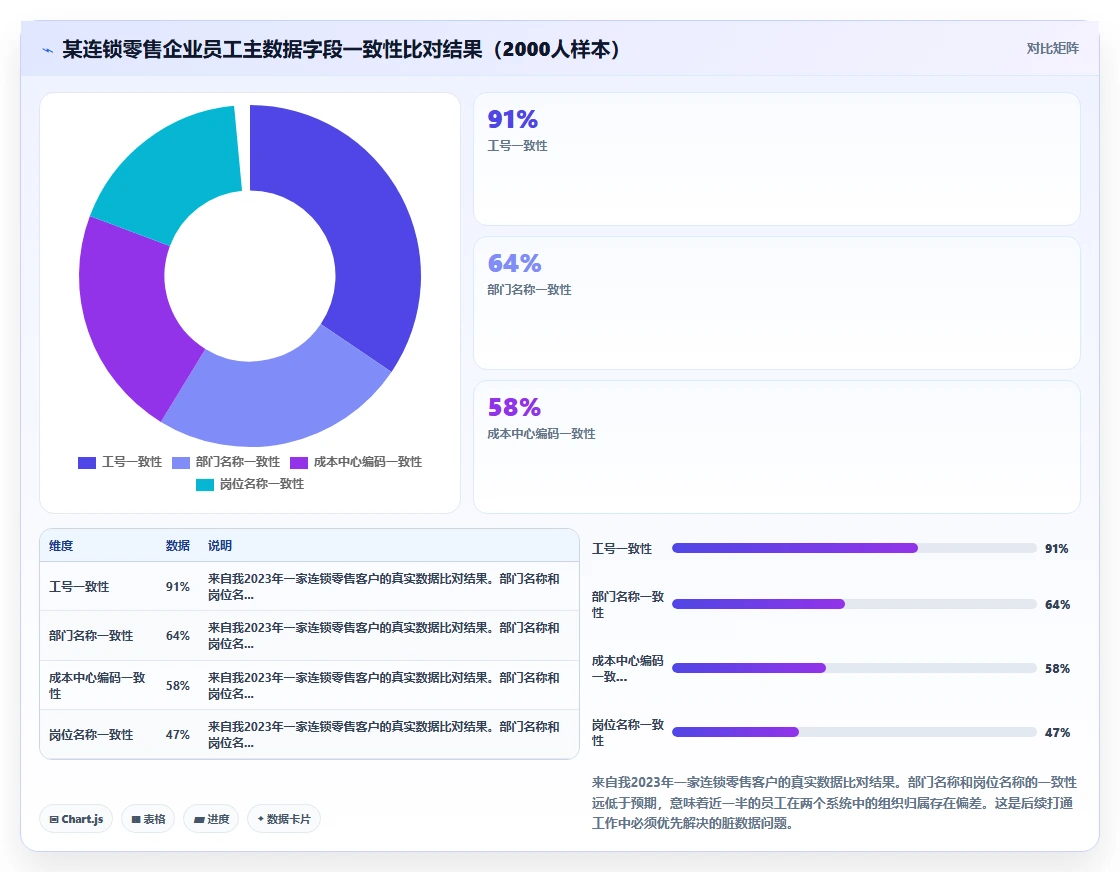Screen dimensions: 1120x872
Task: Click the 部门名称一致性 progress bar
Action: pos(854,604)
